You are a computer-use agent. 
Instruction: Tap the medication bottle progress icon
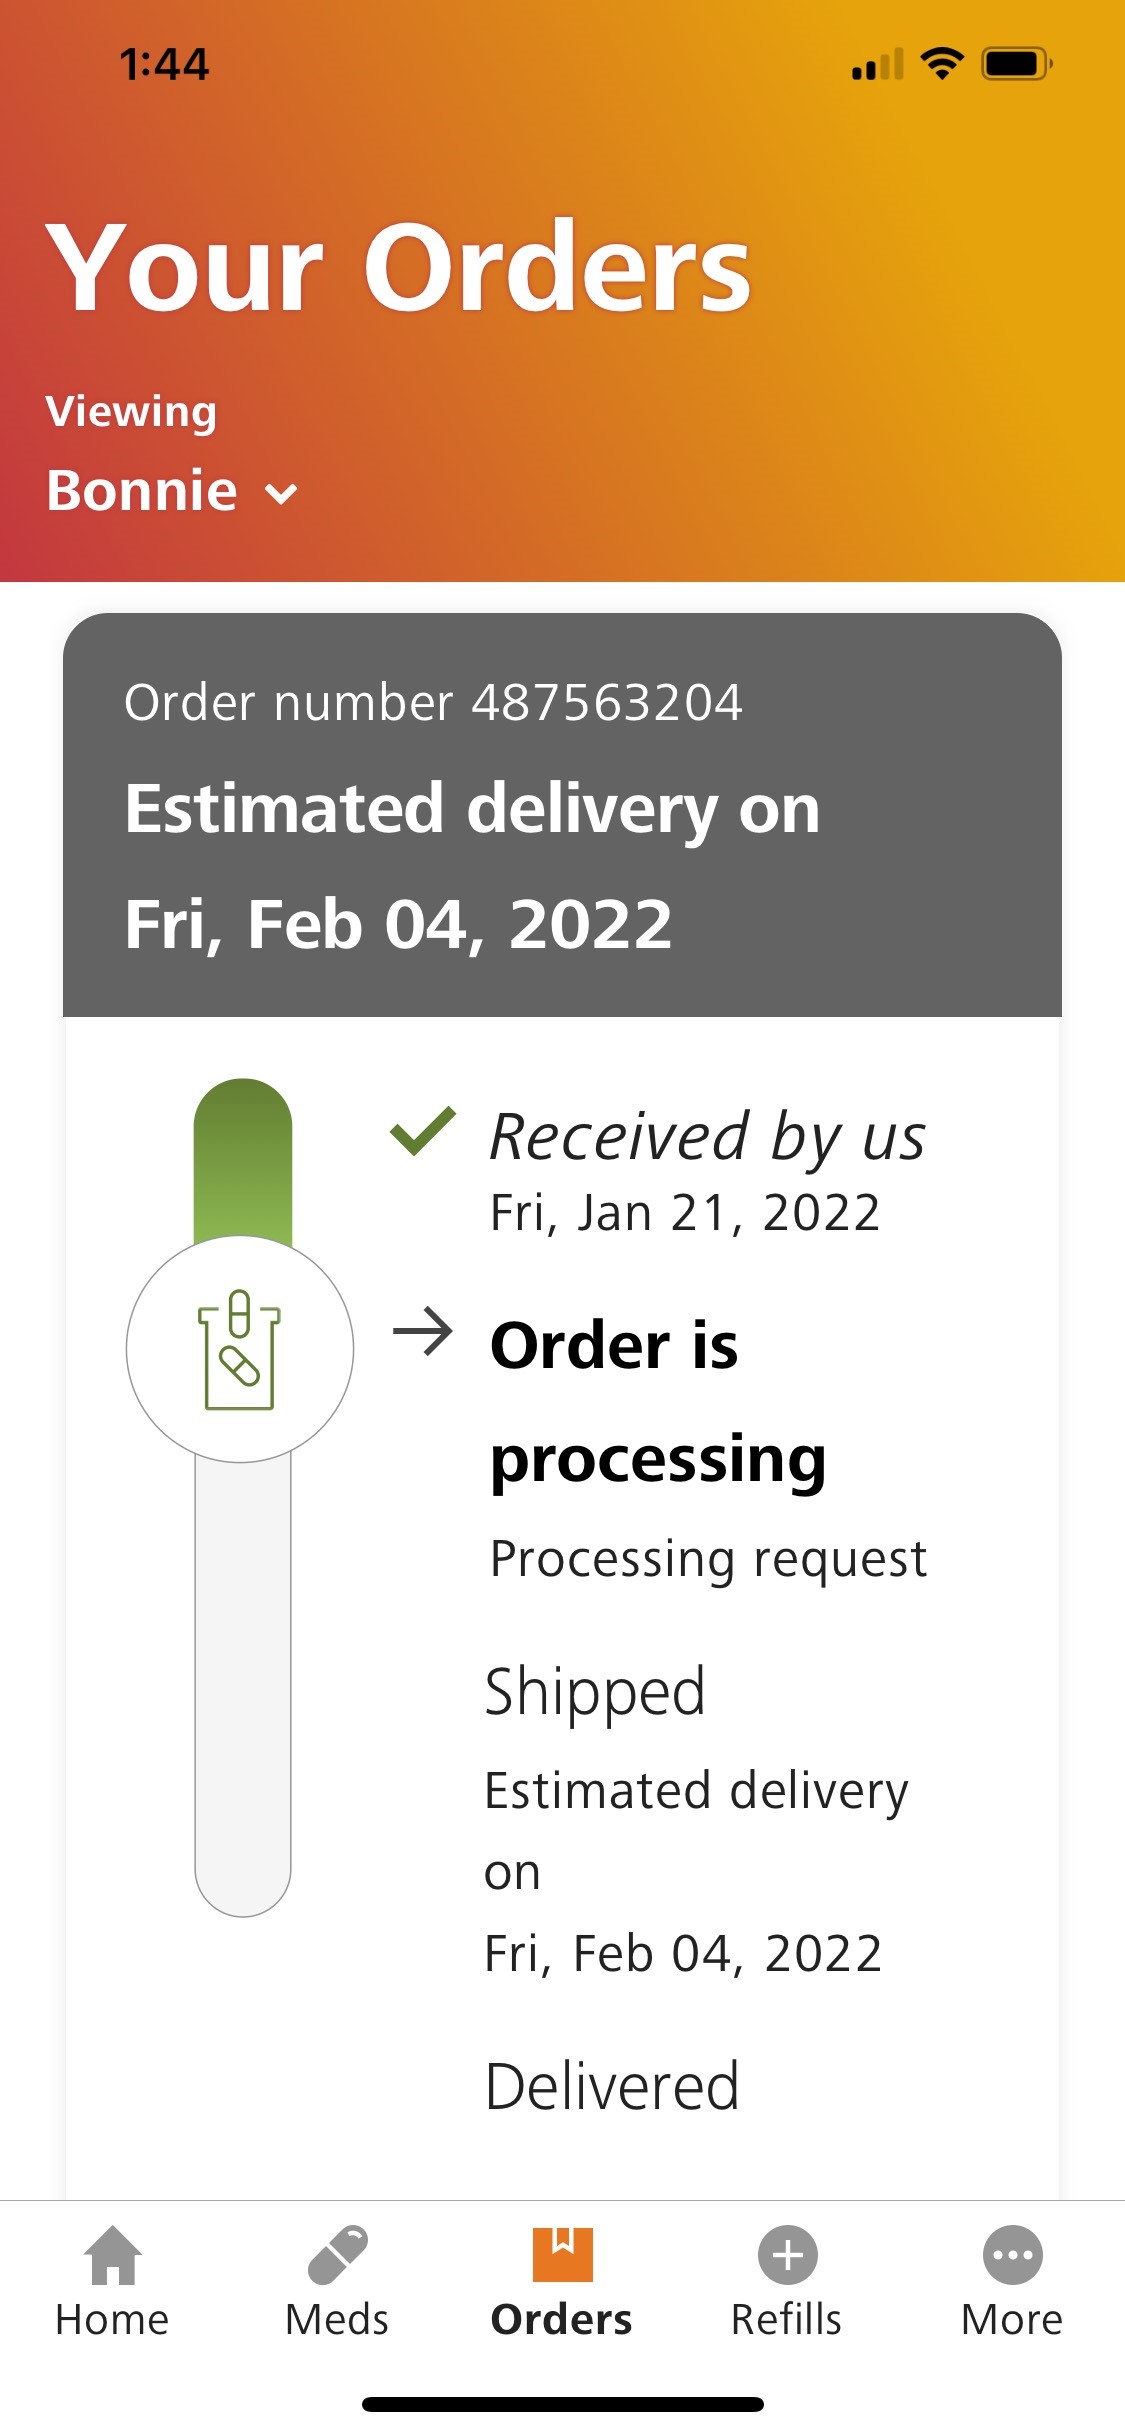(x=240, y=1349)
